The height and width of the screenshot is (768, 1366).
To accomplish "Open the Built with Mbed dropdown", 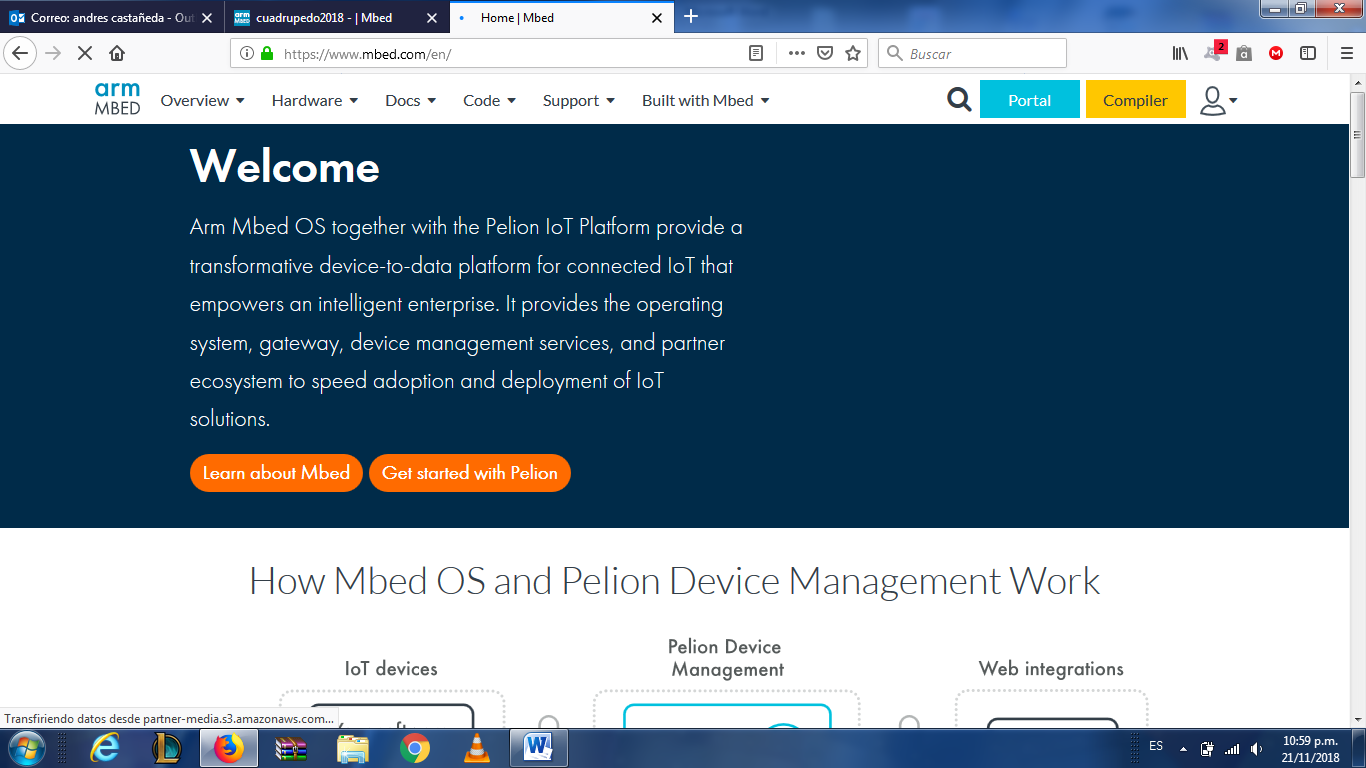I will [705, 100].
